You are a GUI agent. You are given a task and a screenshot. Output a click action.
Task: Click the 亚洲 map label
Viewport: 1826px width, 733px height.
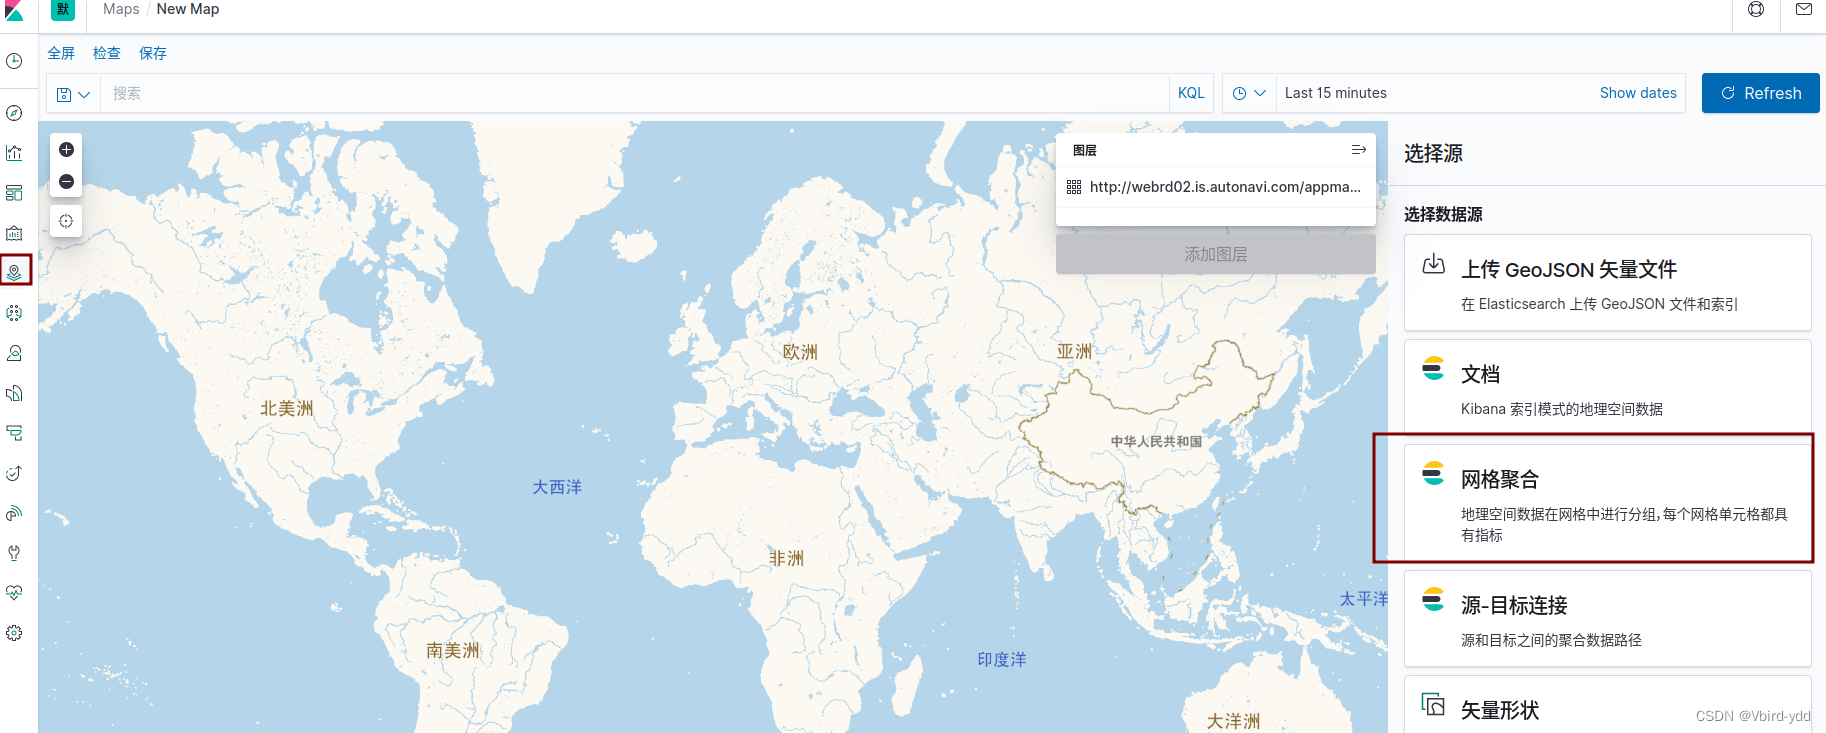(1074, 351)
